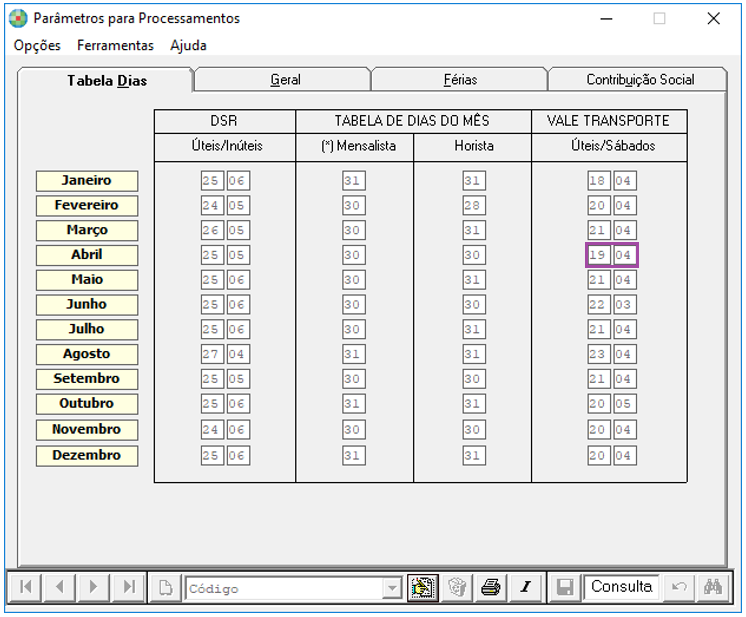Open the Código dropdown arrow
Screen dimensions: 746x617
[x=392, y=588]
